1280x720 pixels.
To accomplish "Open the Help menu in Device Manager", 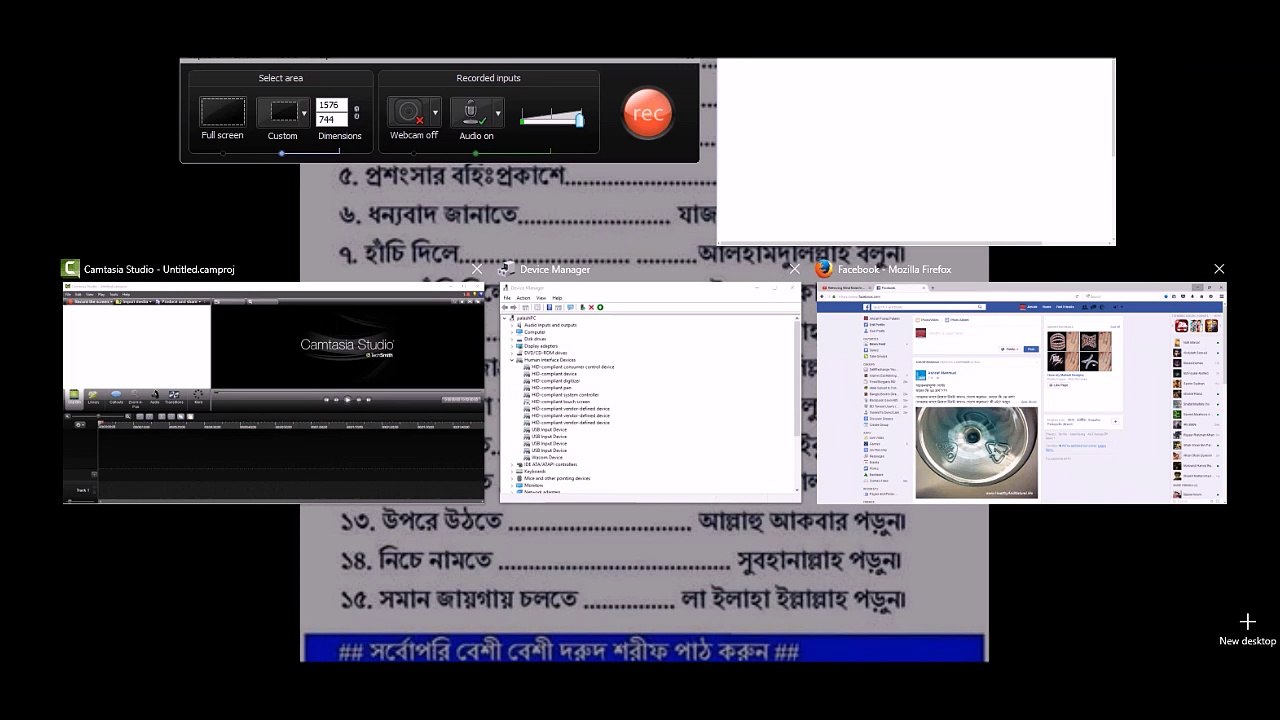I will [557, 298].
